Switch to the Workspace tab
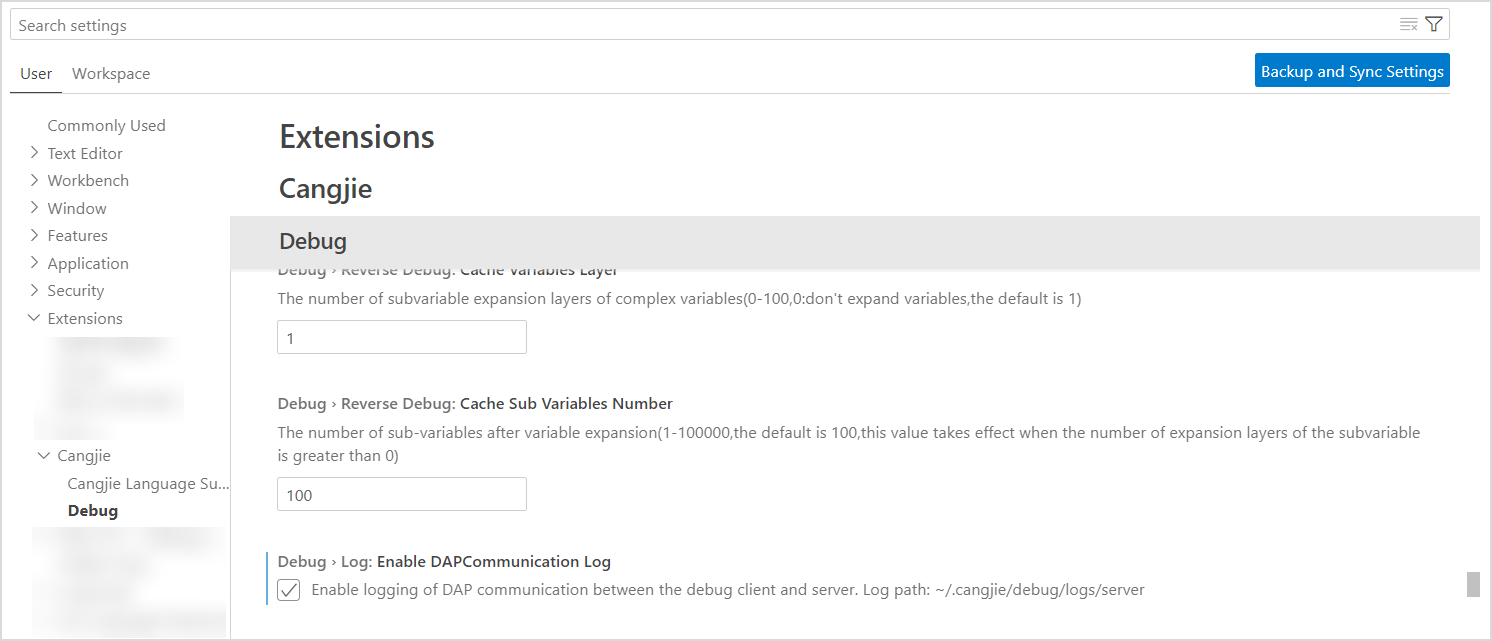Viewport: 1492px width, 641px height. click(110, 73)
